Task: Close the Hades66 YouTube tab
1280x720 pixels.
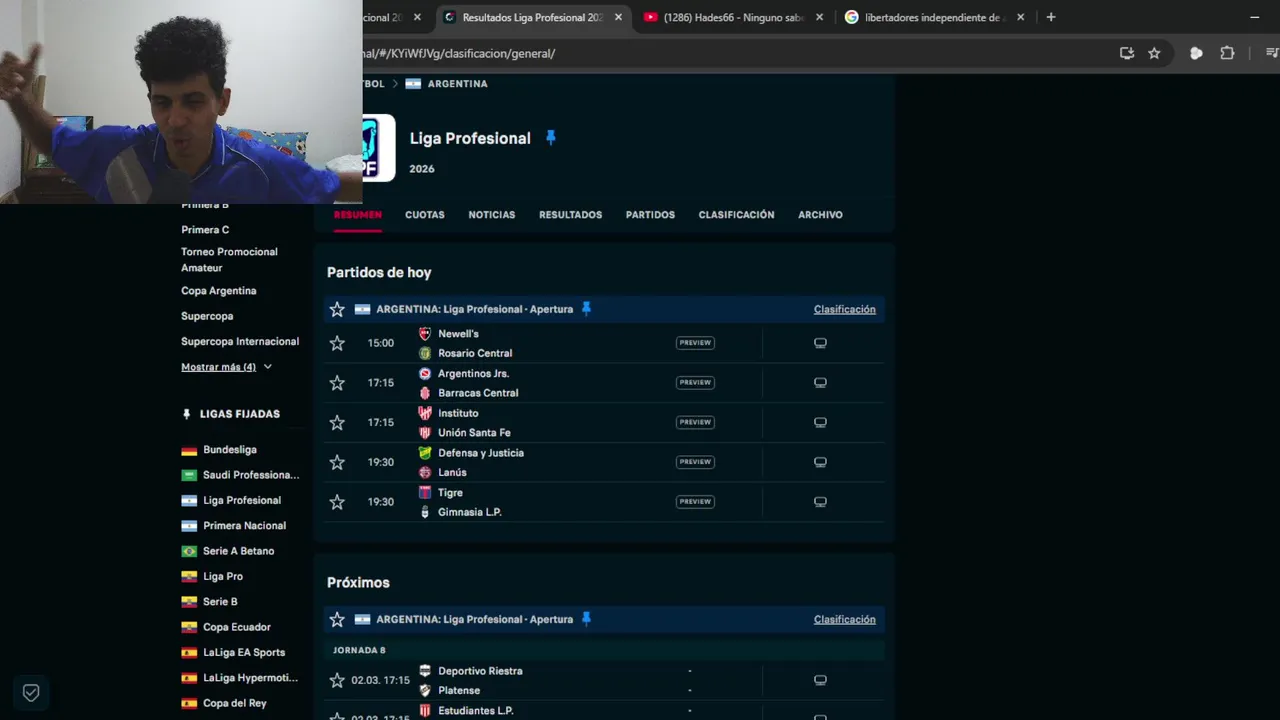Action: (819, 17)
